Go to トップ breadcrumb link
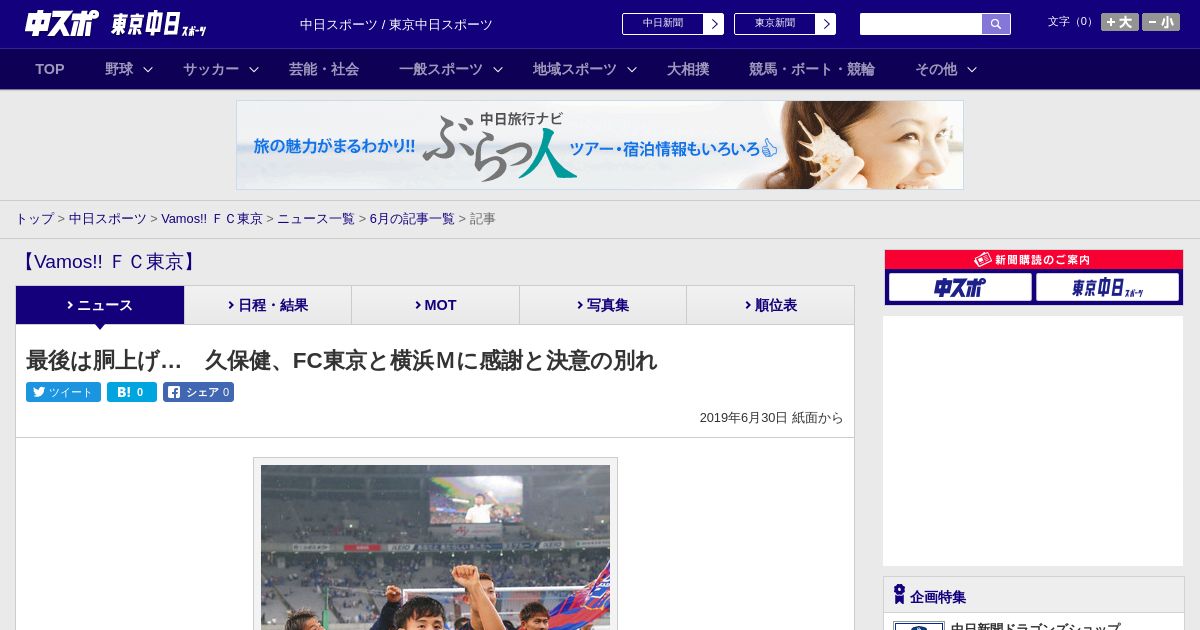The width and height of the screenshot is (1200, 630). click(x=34, y=219)
